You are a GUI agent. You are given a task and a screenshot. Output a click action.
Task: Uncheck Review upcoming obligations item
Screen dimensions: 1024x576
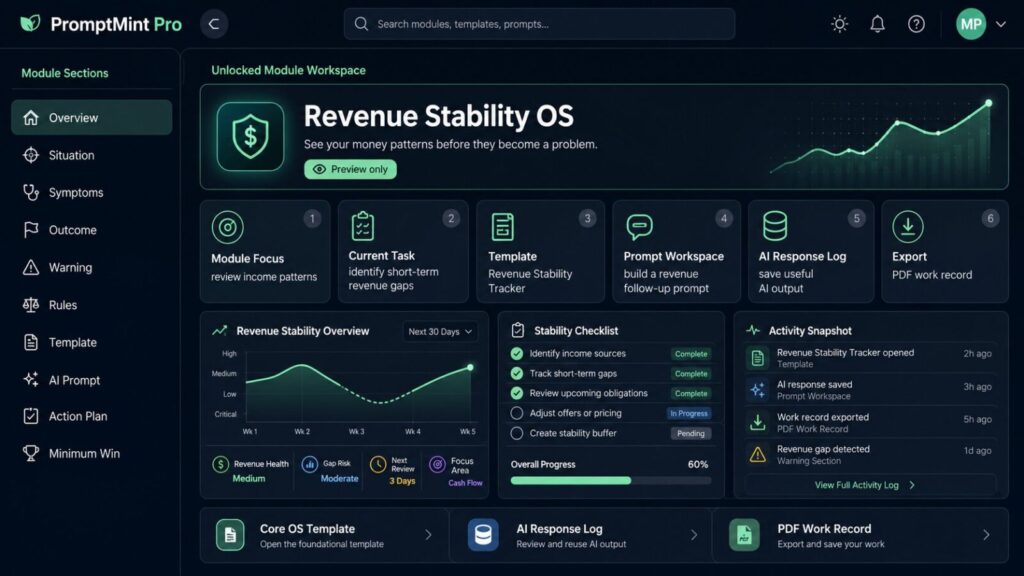[517, 393]
